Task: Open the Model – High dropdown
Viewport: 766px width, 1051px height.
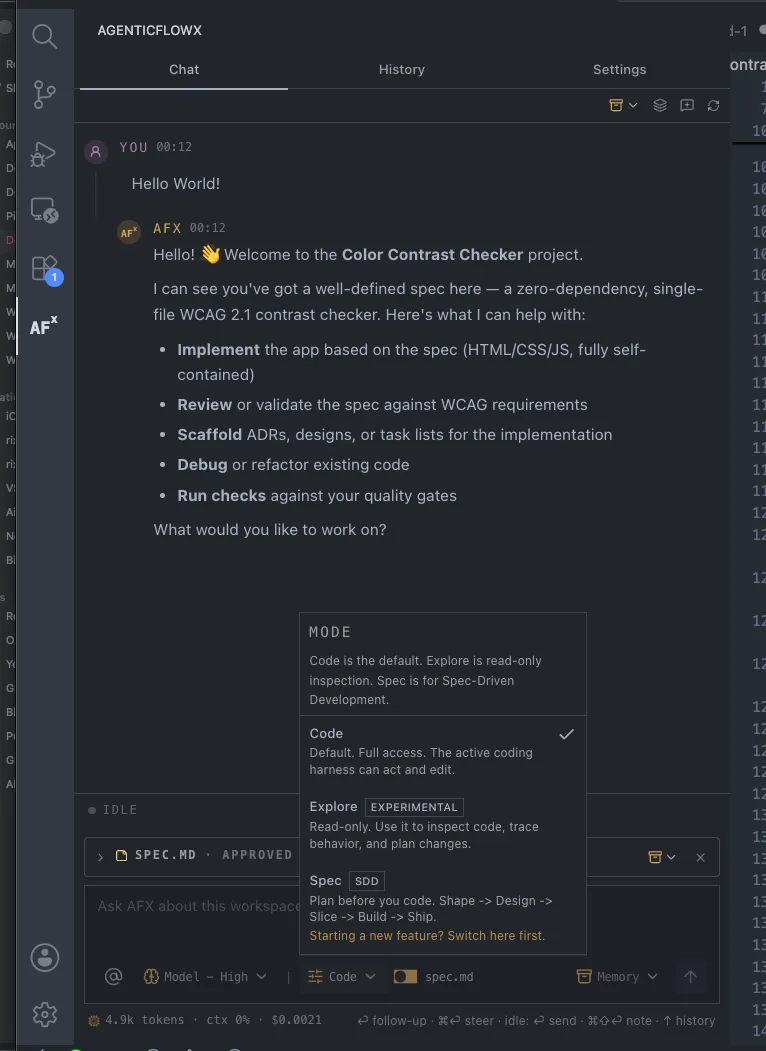Action: click(205, 977)
